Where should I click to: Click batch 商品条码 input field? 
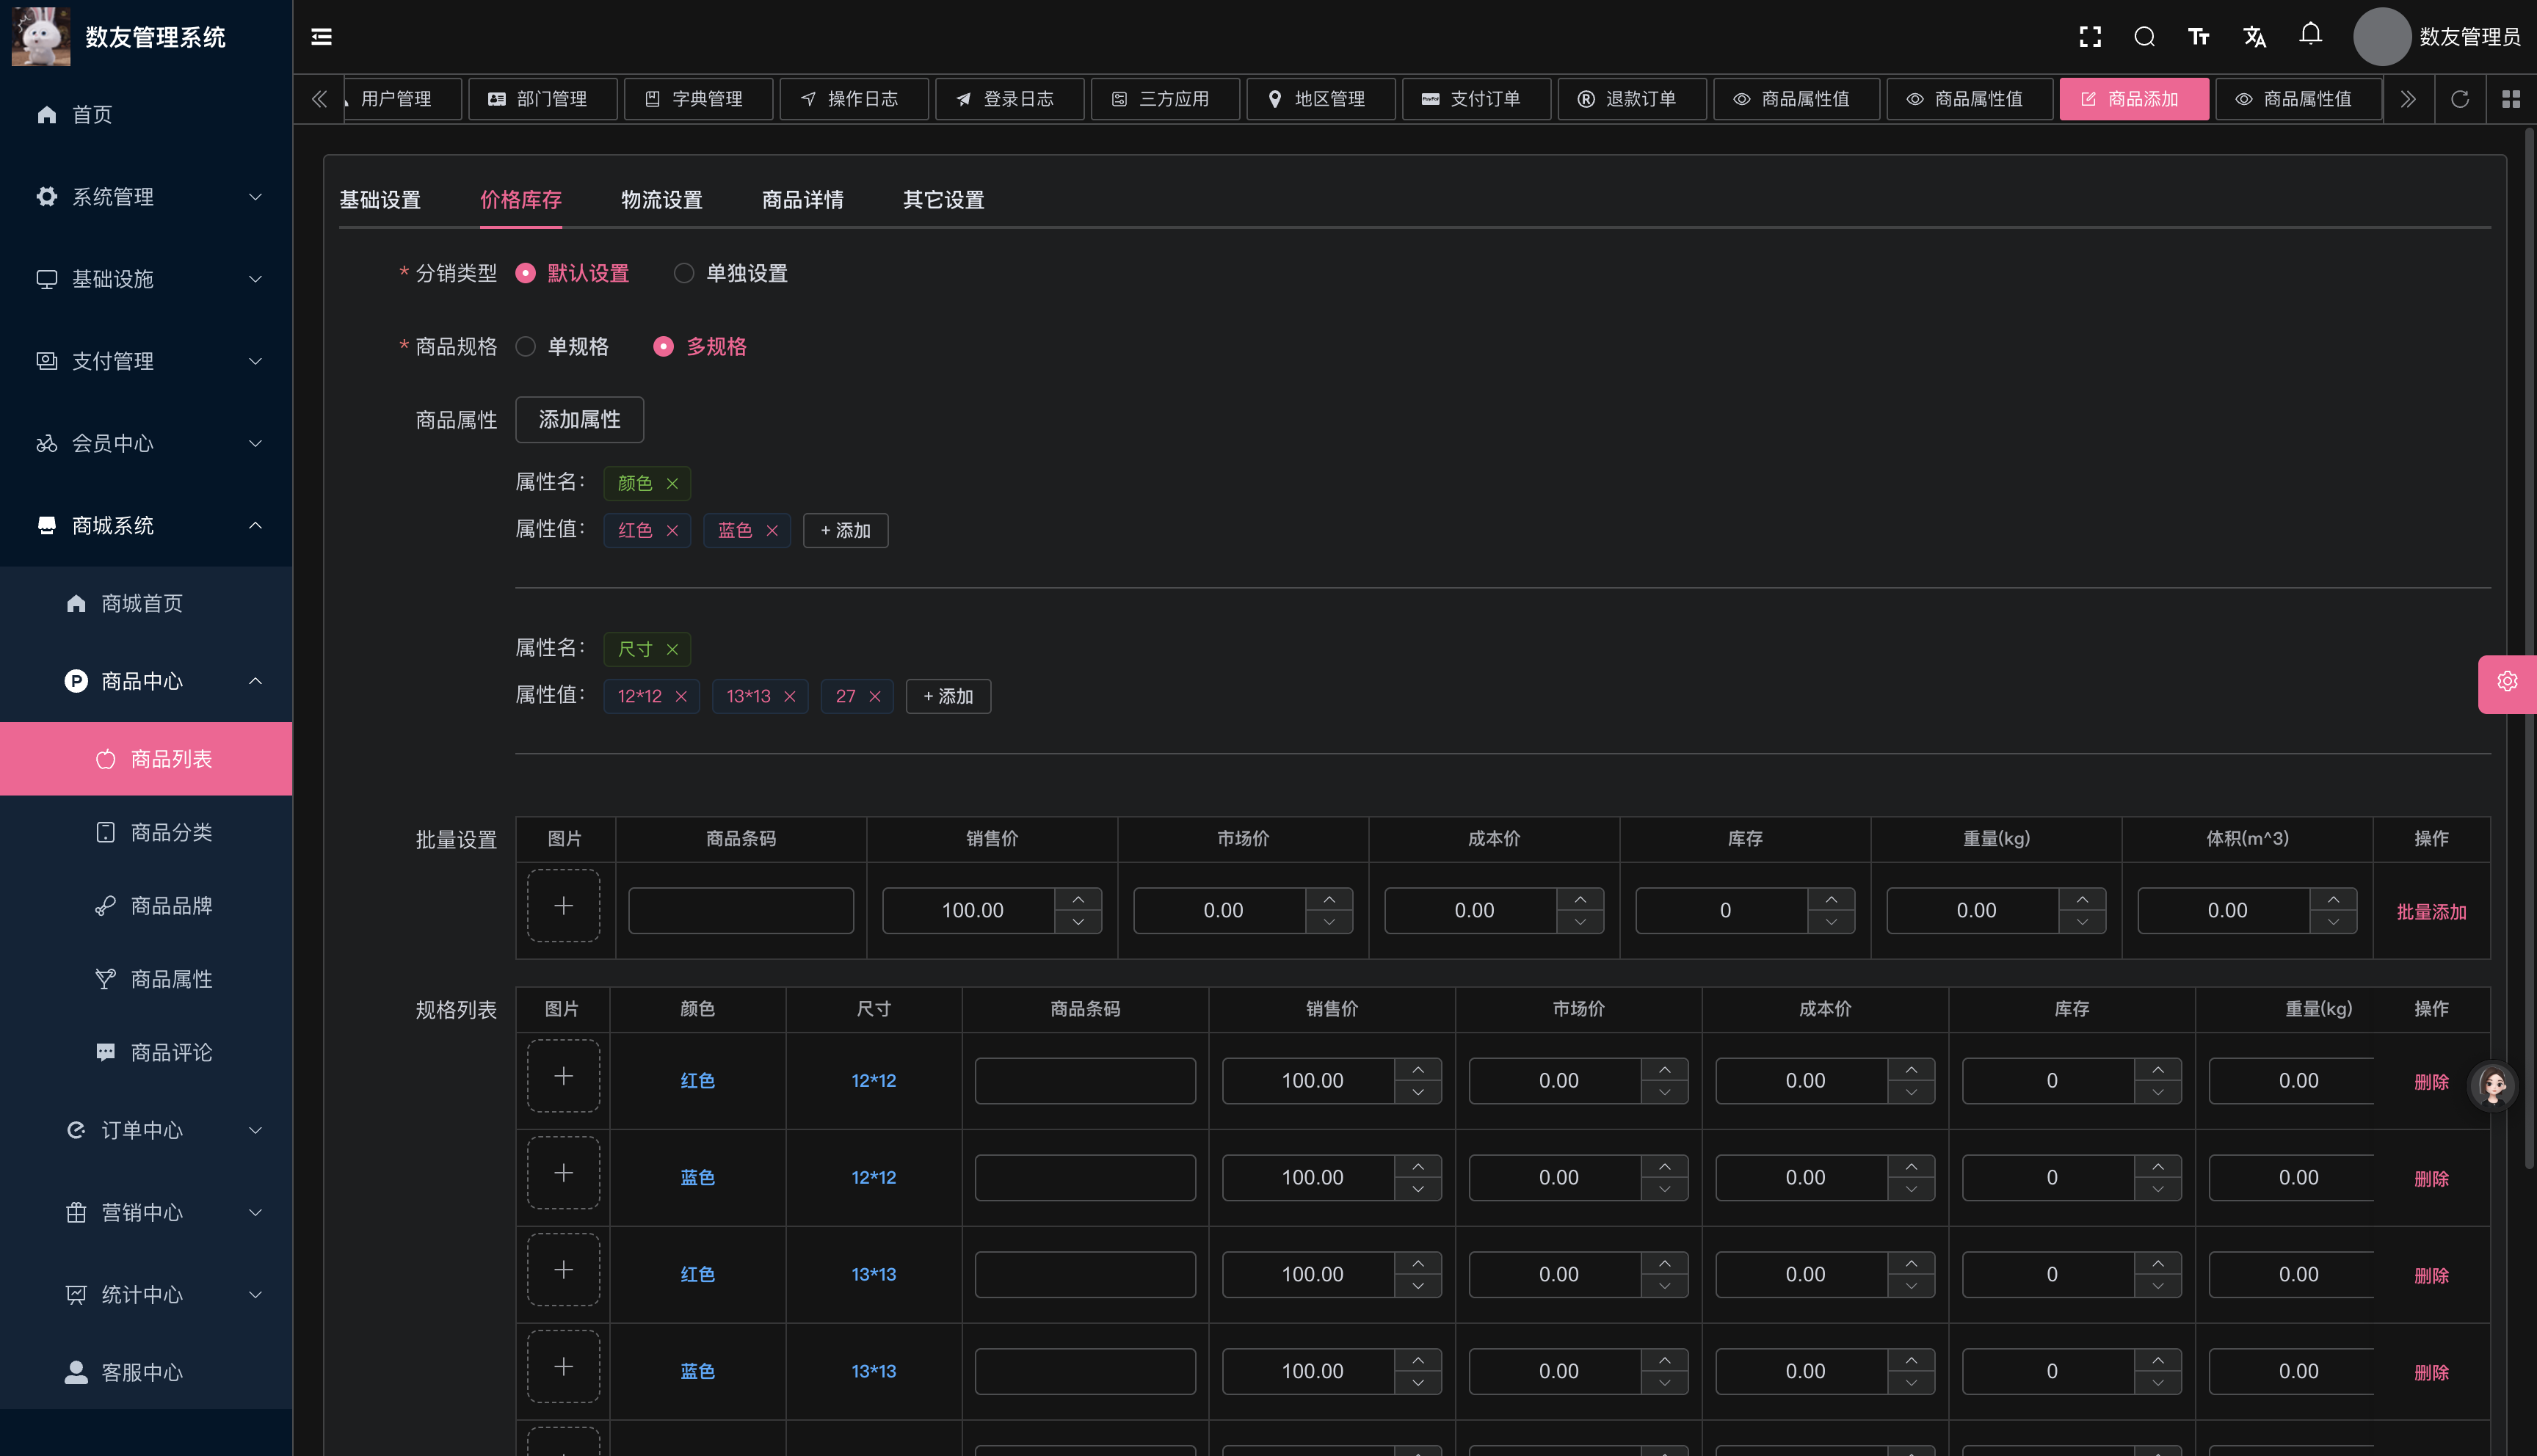tap(741, 911)
